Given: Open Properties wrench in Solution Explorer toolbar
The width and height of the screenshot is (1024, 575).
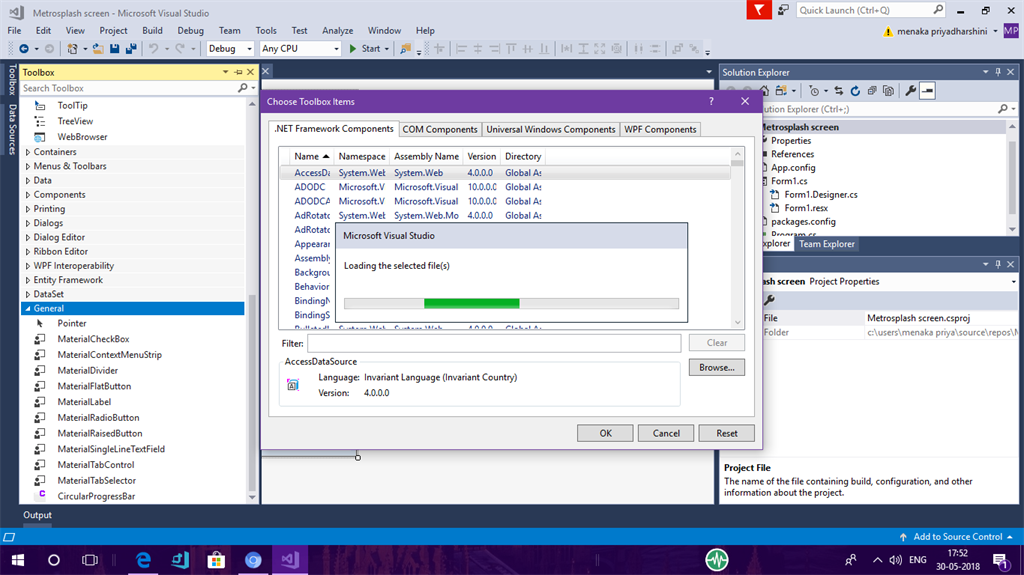Looking at the screenshot, I should (x=910, y=91).
